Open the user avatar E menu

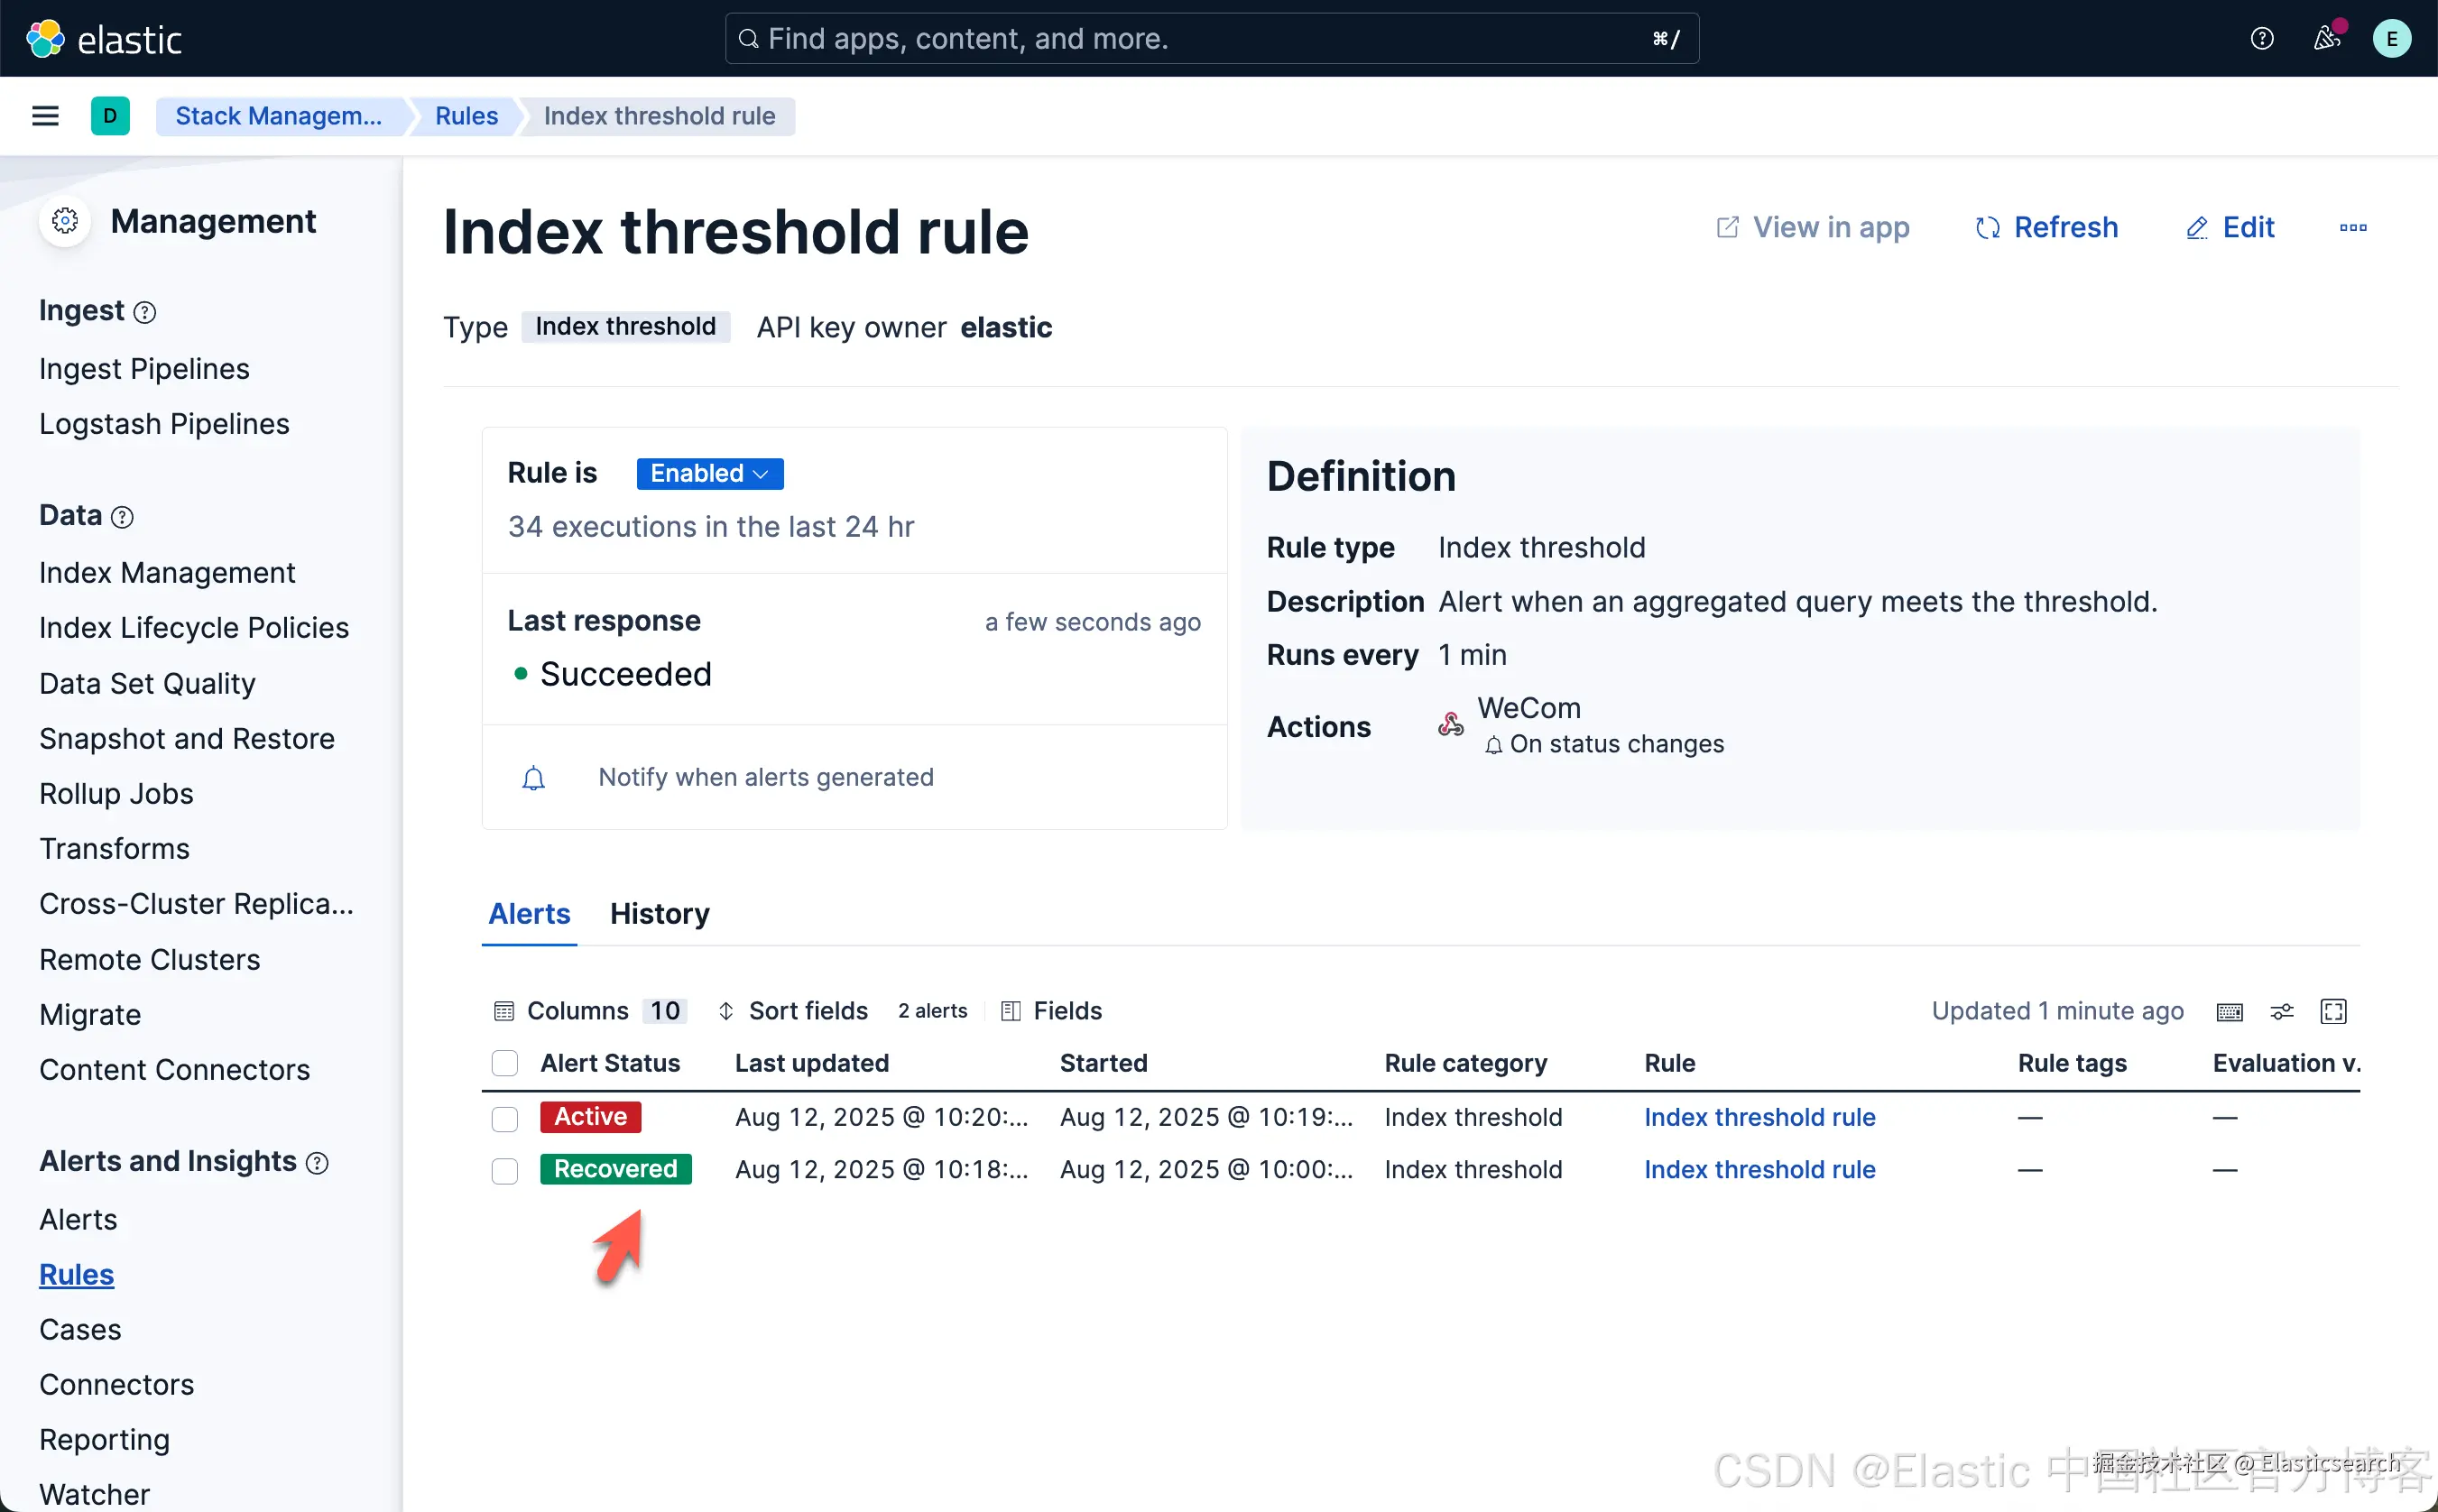(x=2391, y=38)
